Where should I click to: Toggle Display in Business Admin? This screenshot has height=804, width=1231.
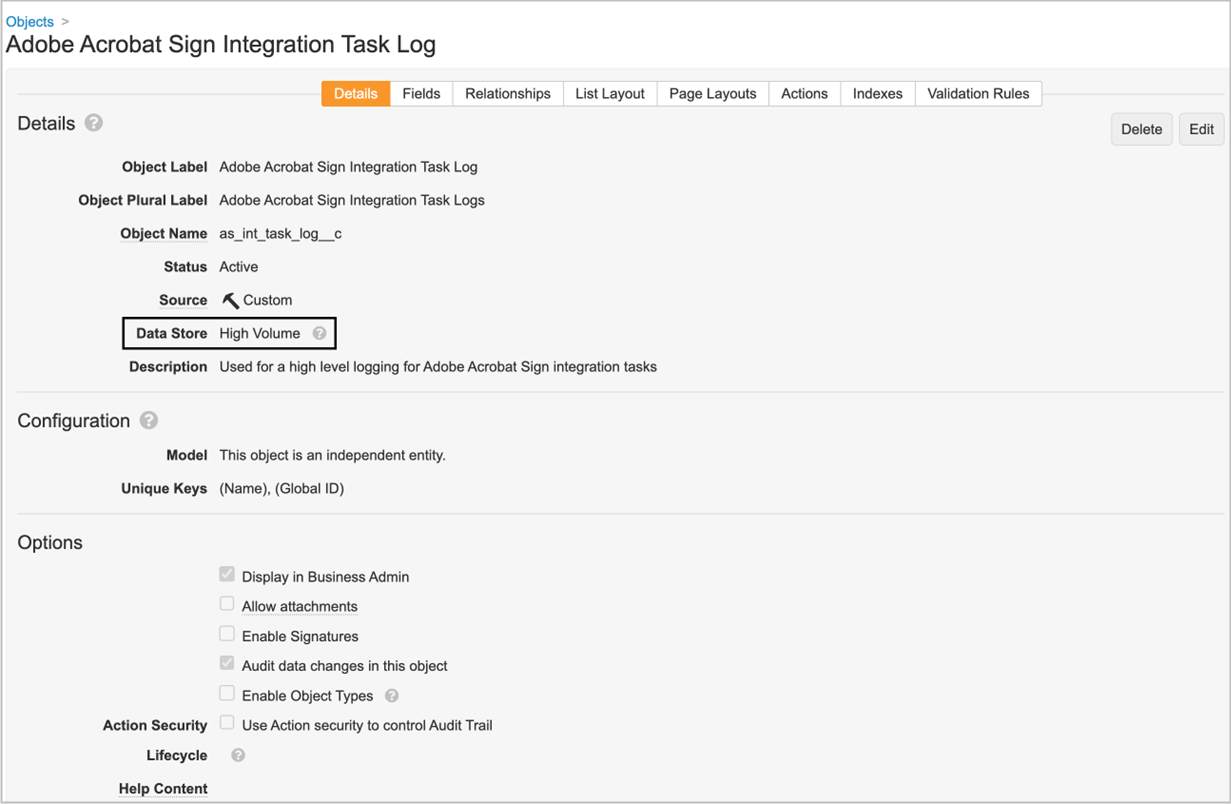coord(227,573)
